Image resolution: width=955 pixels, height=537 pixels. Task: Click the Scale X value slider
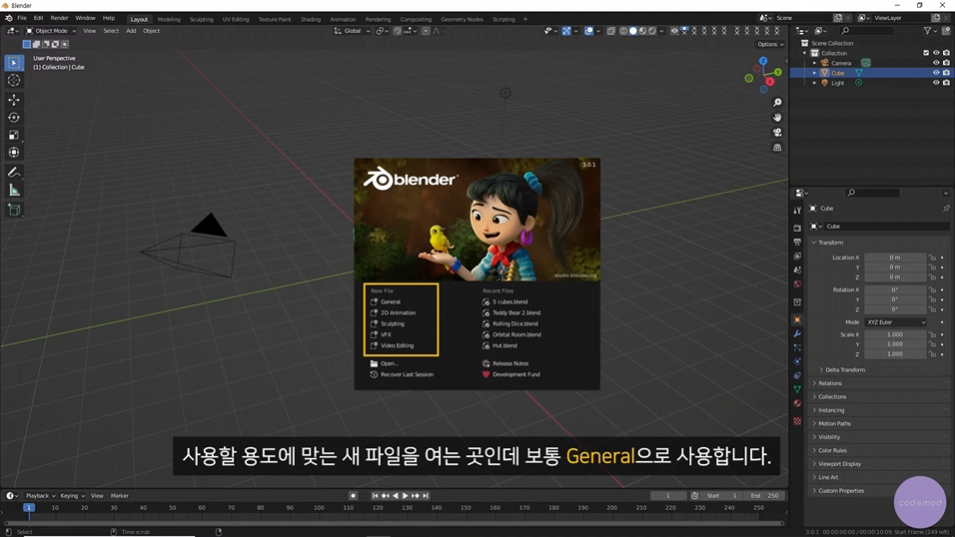click(x=895, y=334)
